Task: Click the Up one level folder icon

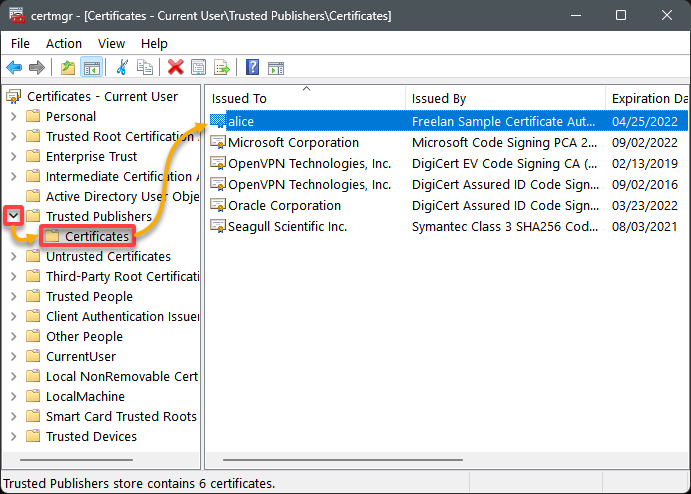Action: (x=67, y=68)
